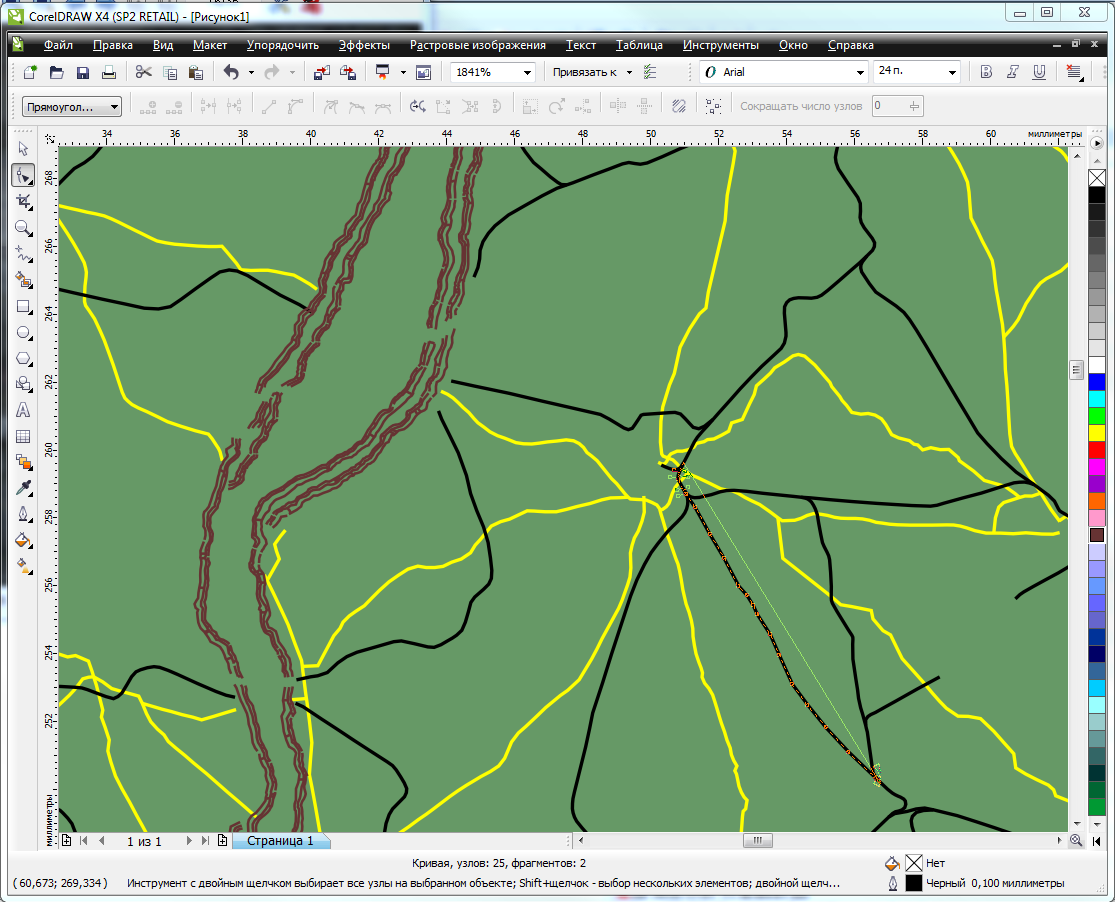
Task: Create a new document
Action: tap(30, 72)
